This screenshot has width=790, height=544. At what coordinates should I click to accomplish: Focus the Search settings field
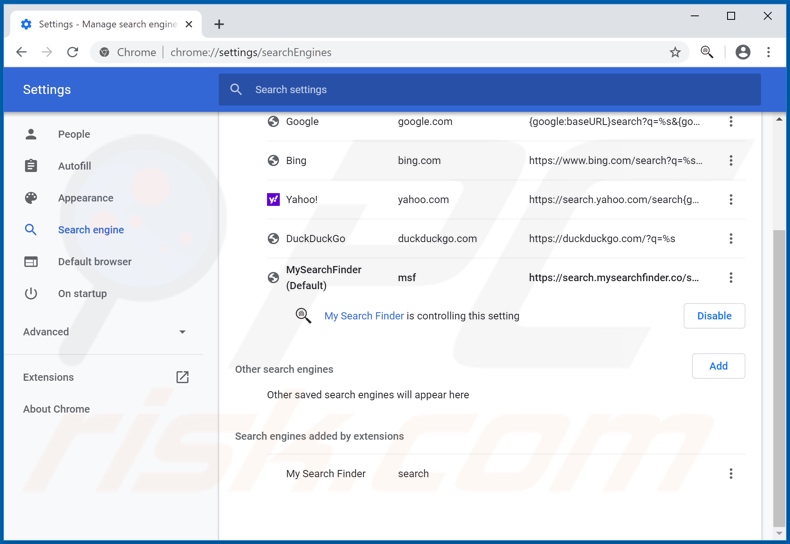pyautogui.click(x=489, y=89)
